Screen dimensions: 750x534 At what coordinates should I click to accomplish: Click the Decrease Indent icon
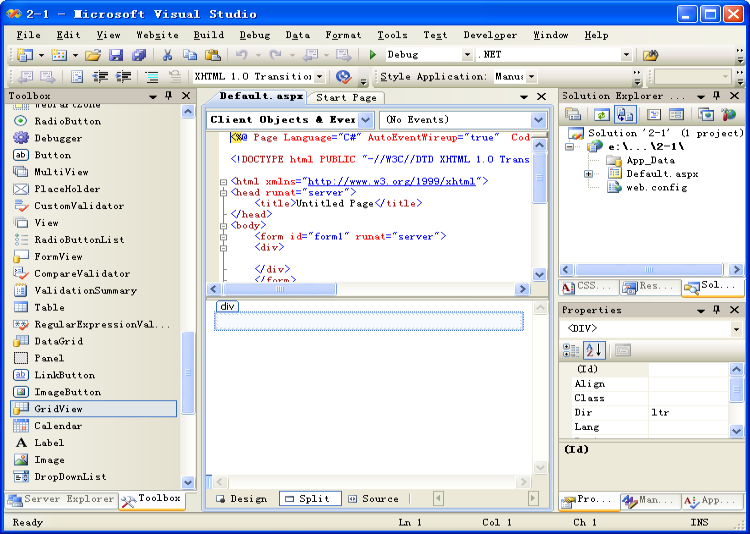click(x=100, y=77)
